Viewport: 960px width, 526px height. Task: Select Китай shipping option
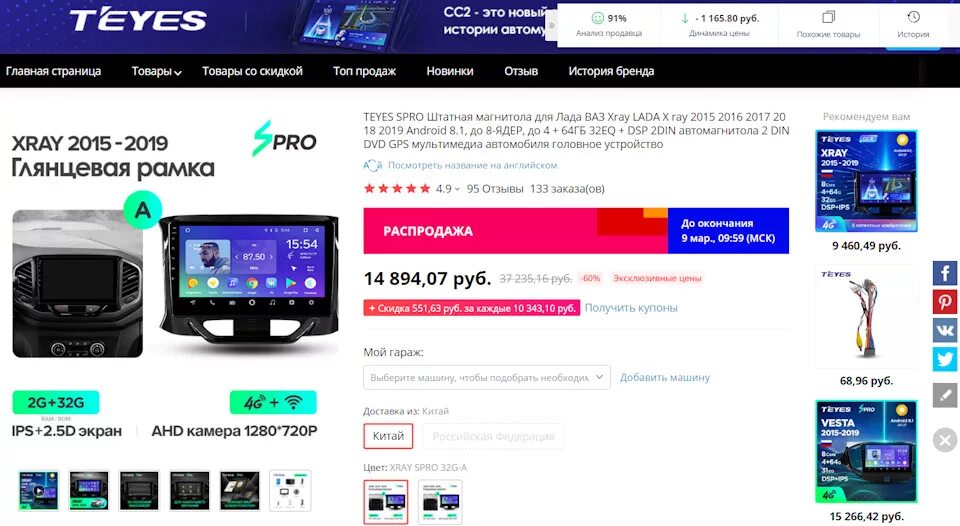(x=388, y=436)
